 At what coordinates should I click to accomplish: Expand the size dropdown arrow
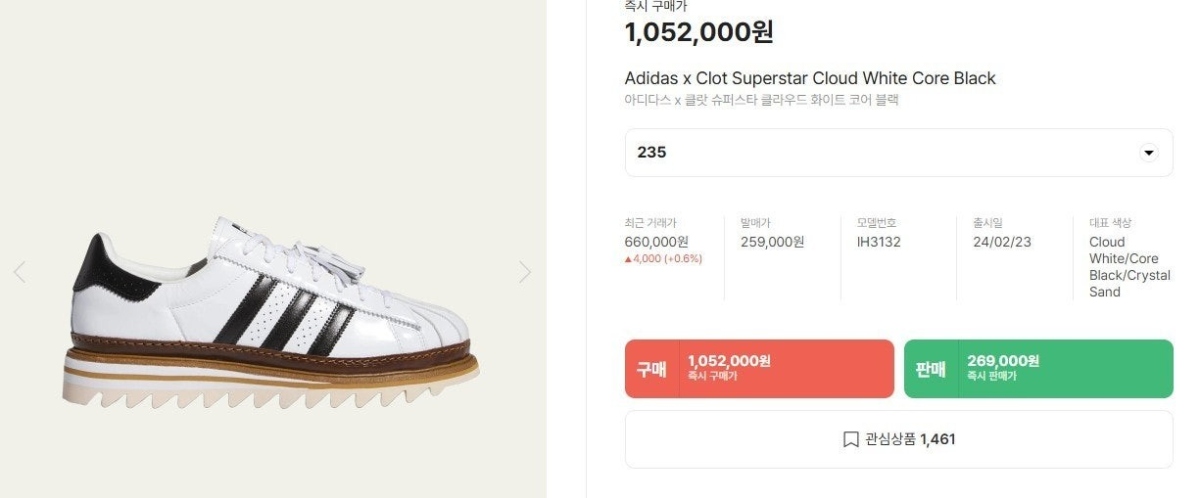[x=1148, y=153]
